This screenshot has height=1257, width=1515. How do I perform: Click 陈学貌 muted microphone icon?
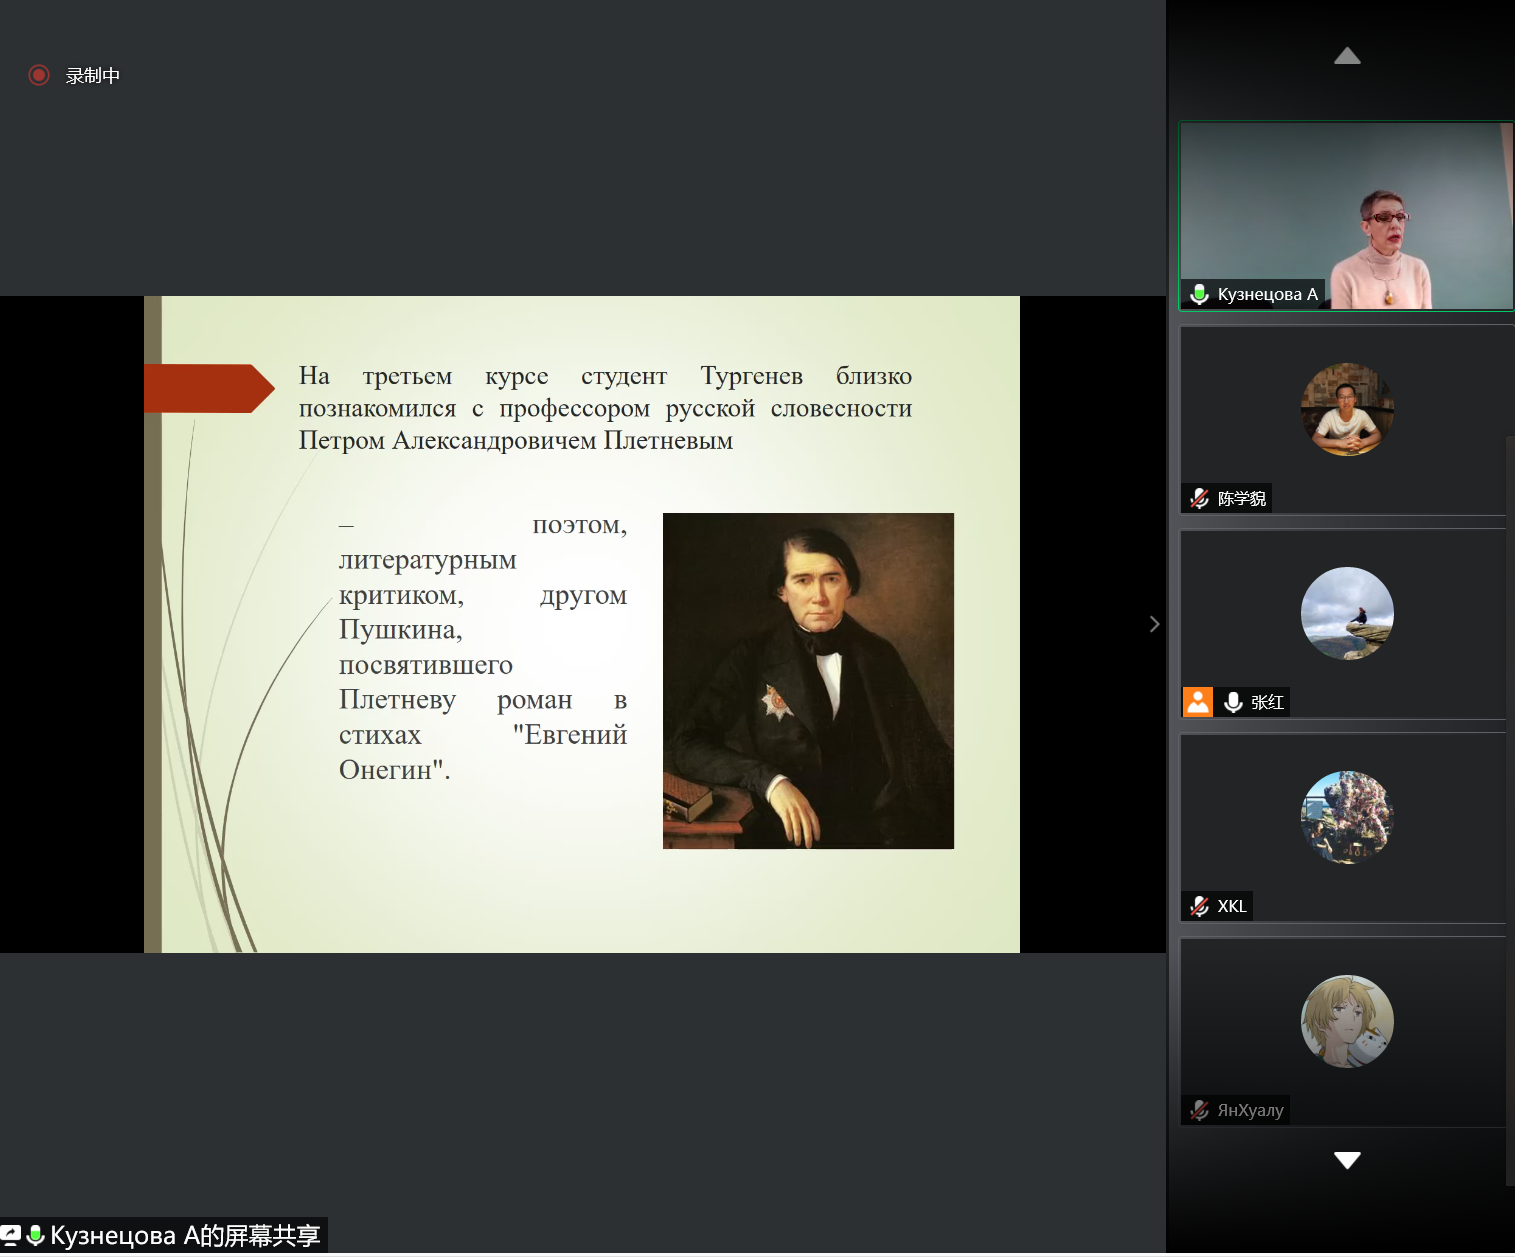[x=1200, y=498]
